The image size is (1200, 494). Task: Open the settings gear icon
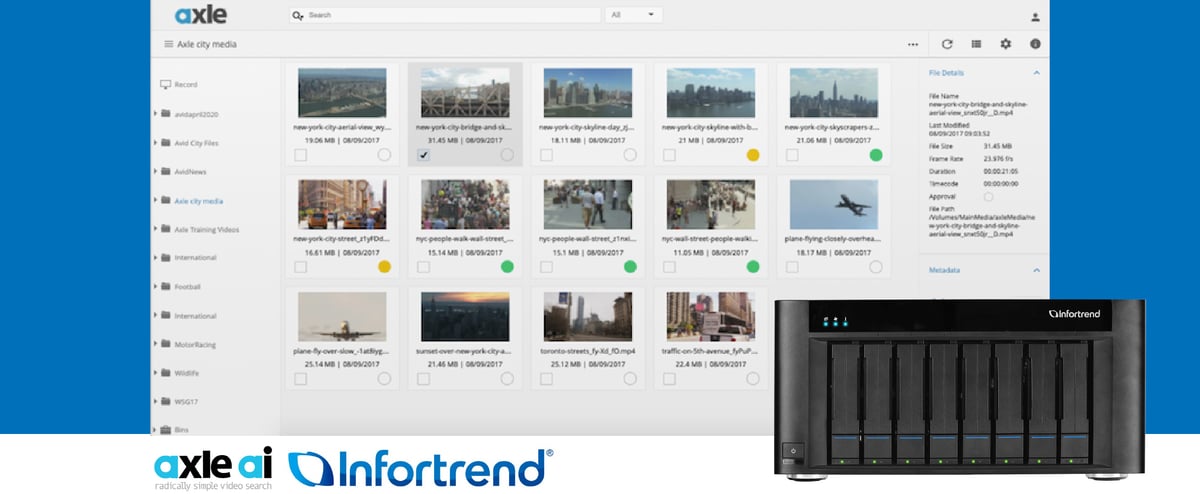click(x=1006, y=44)
